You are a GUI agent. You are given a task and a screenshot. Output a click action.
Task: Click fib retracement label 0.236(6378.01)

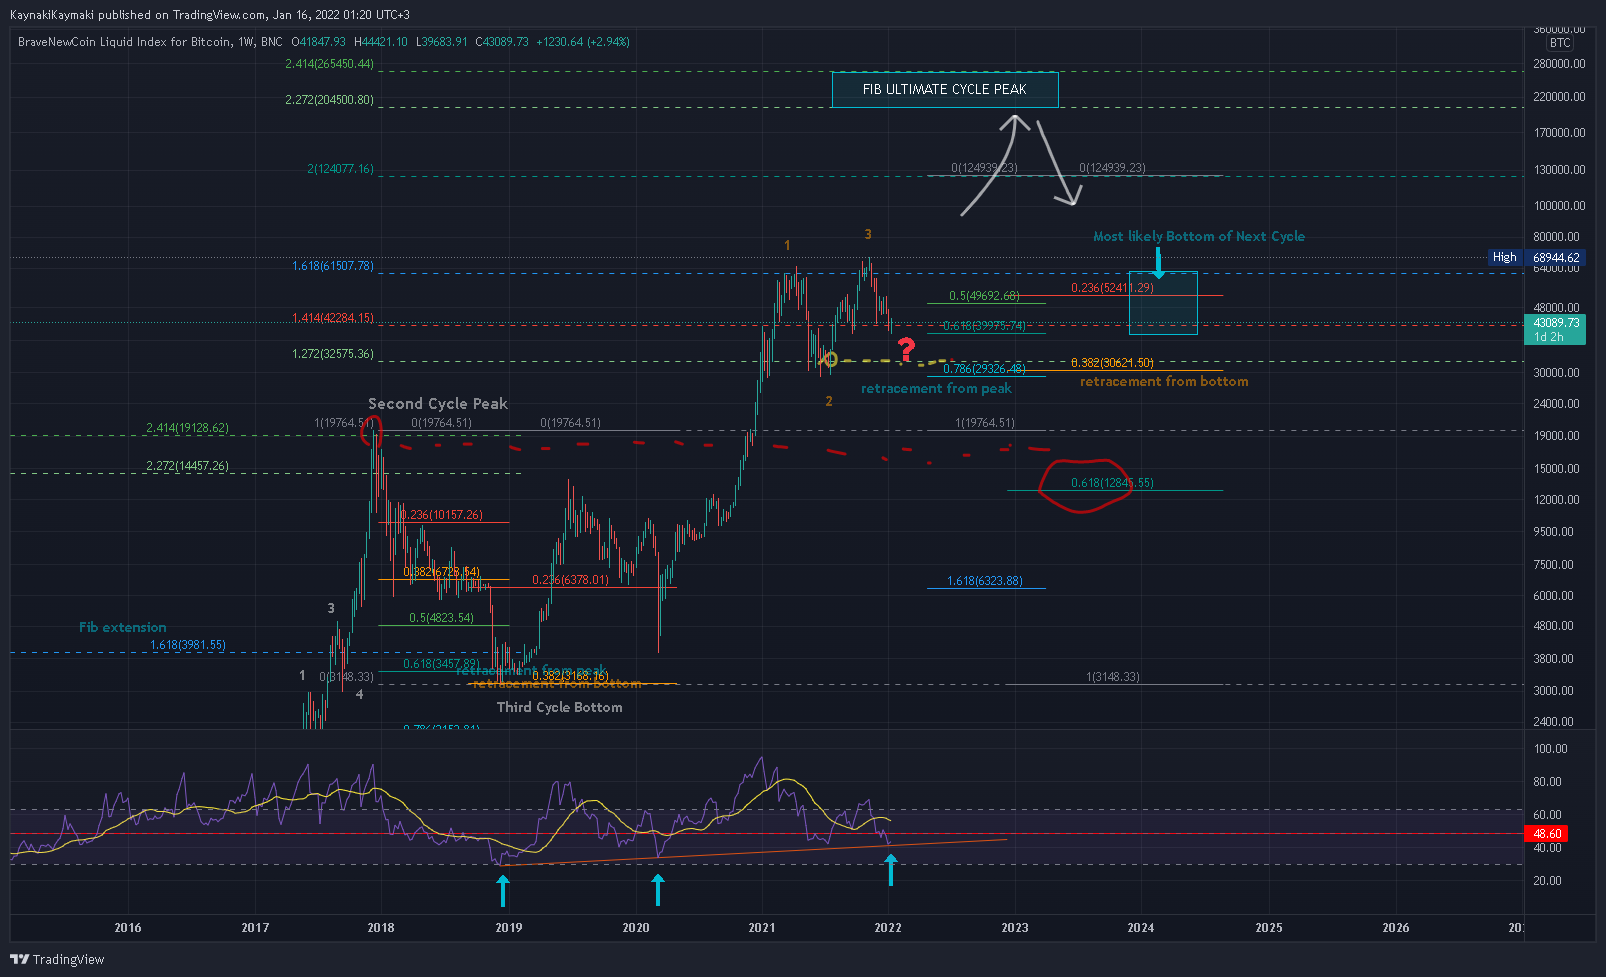[570, 580]
